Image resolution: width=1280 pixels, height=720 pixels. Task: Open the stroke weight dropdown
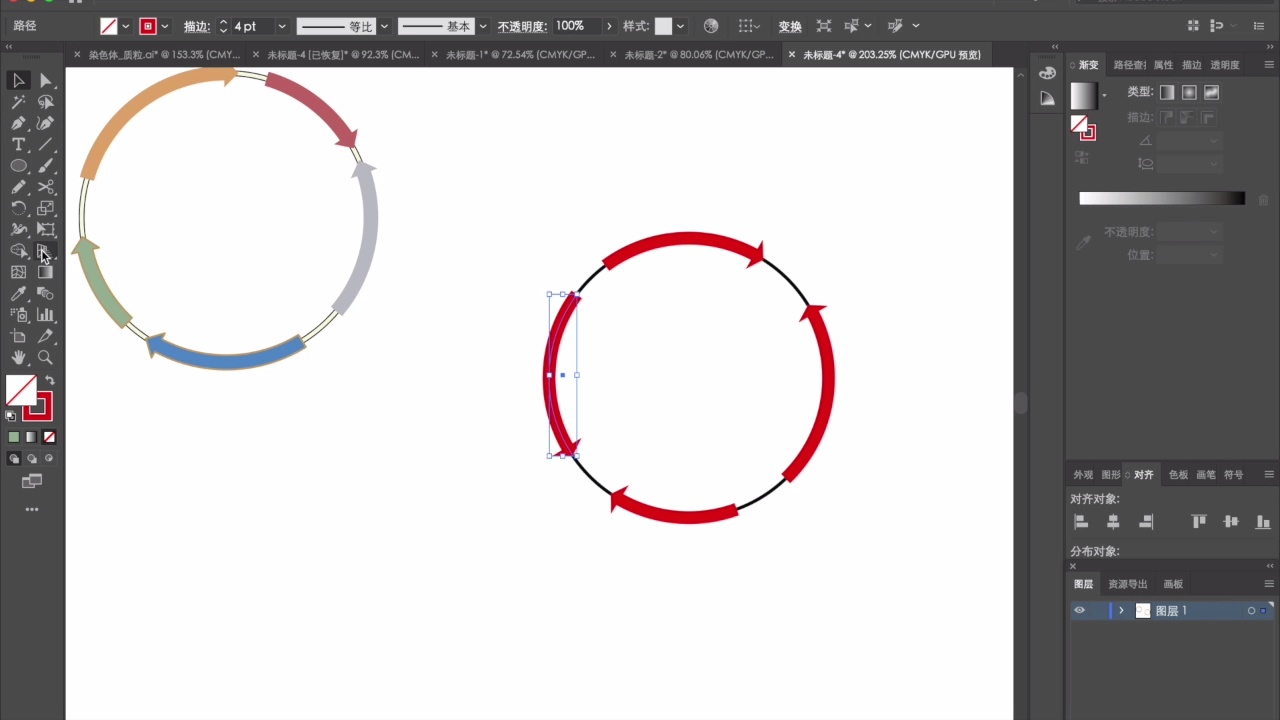click(x=282, y=26)
